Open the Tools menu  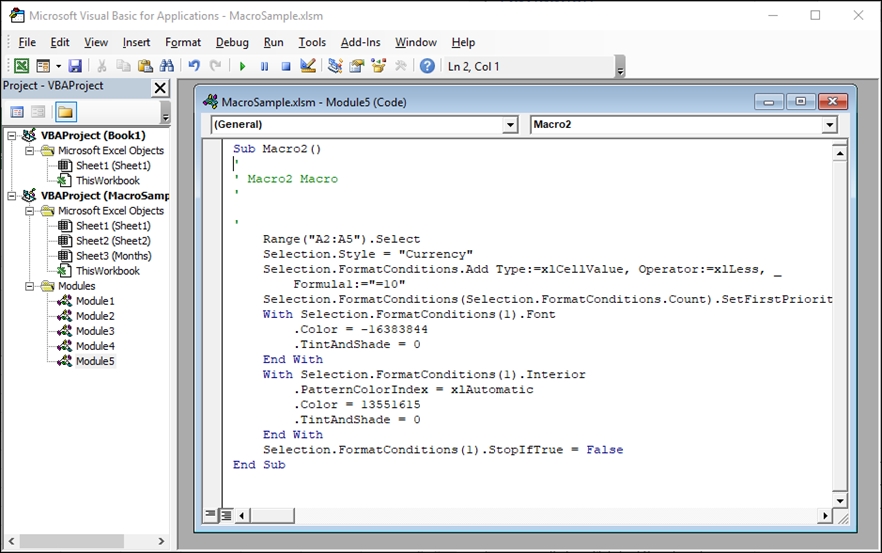pyautogui.click(x=312, y=42)
